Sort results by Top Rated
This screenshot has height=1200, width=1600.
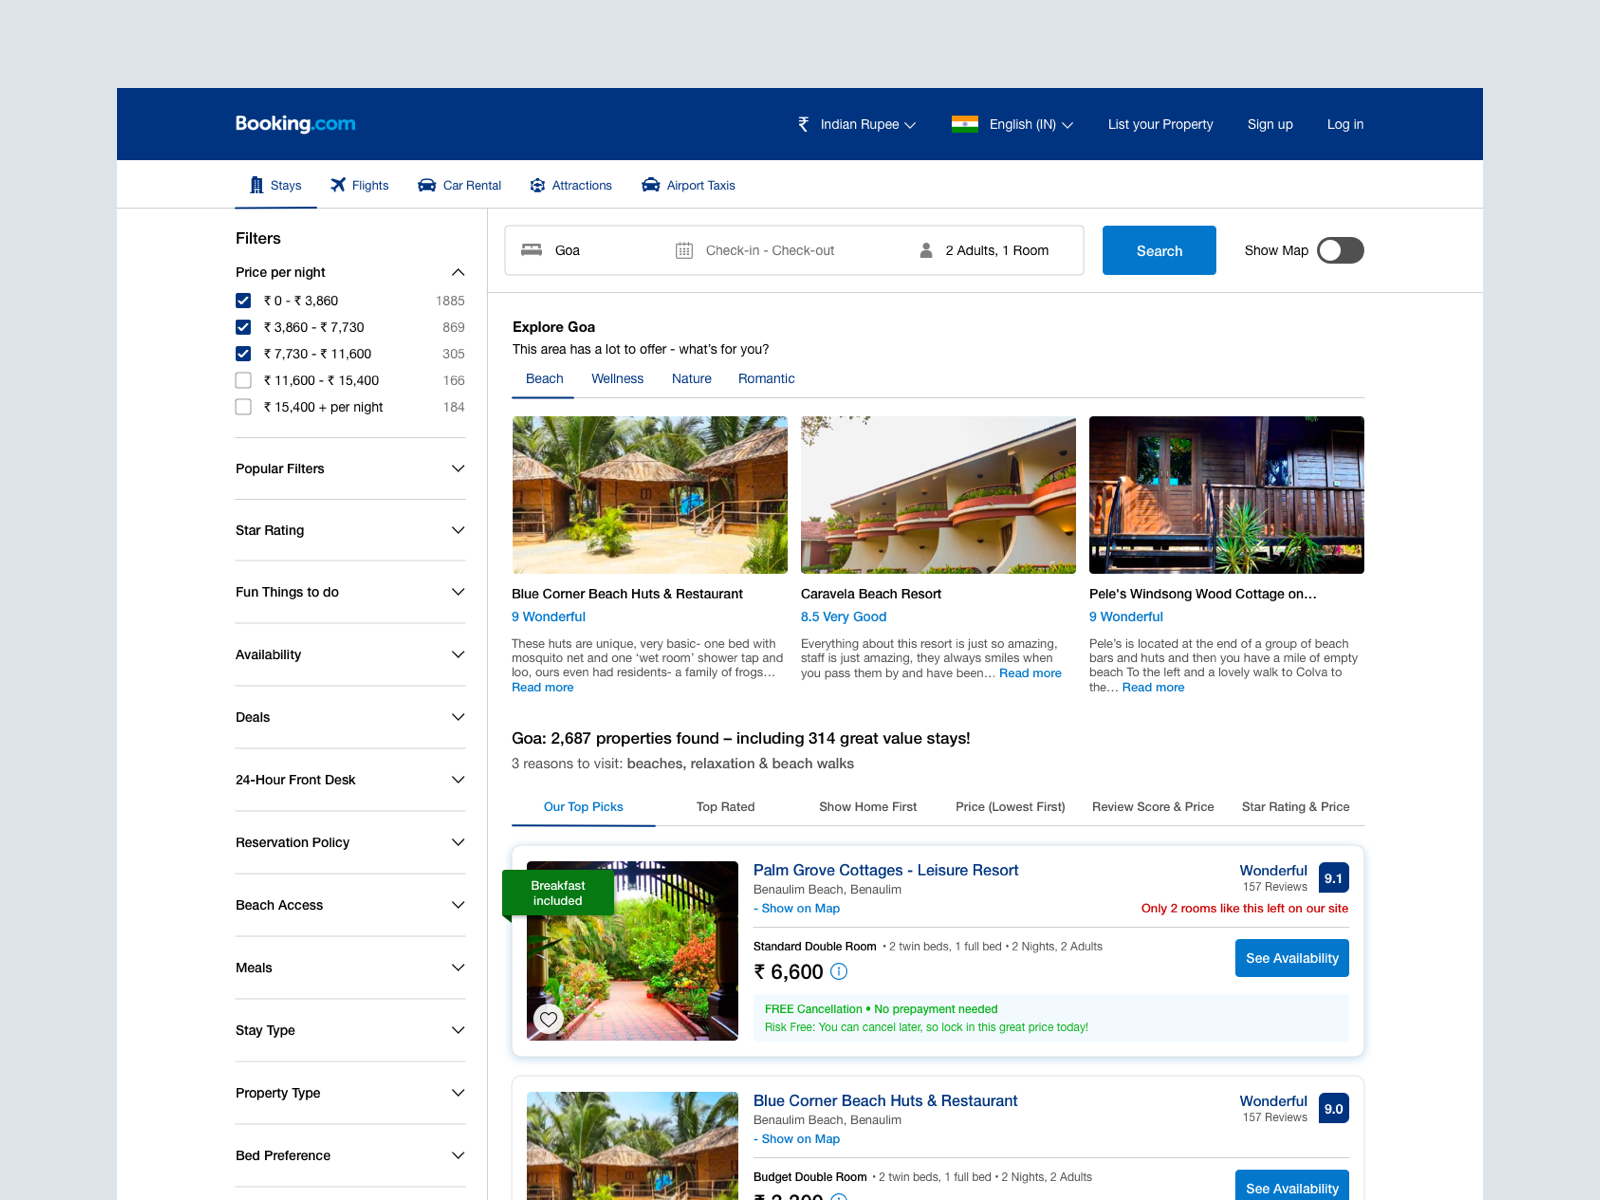[x=725, y=807]
